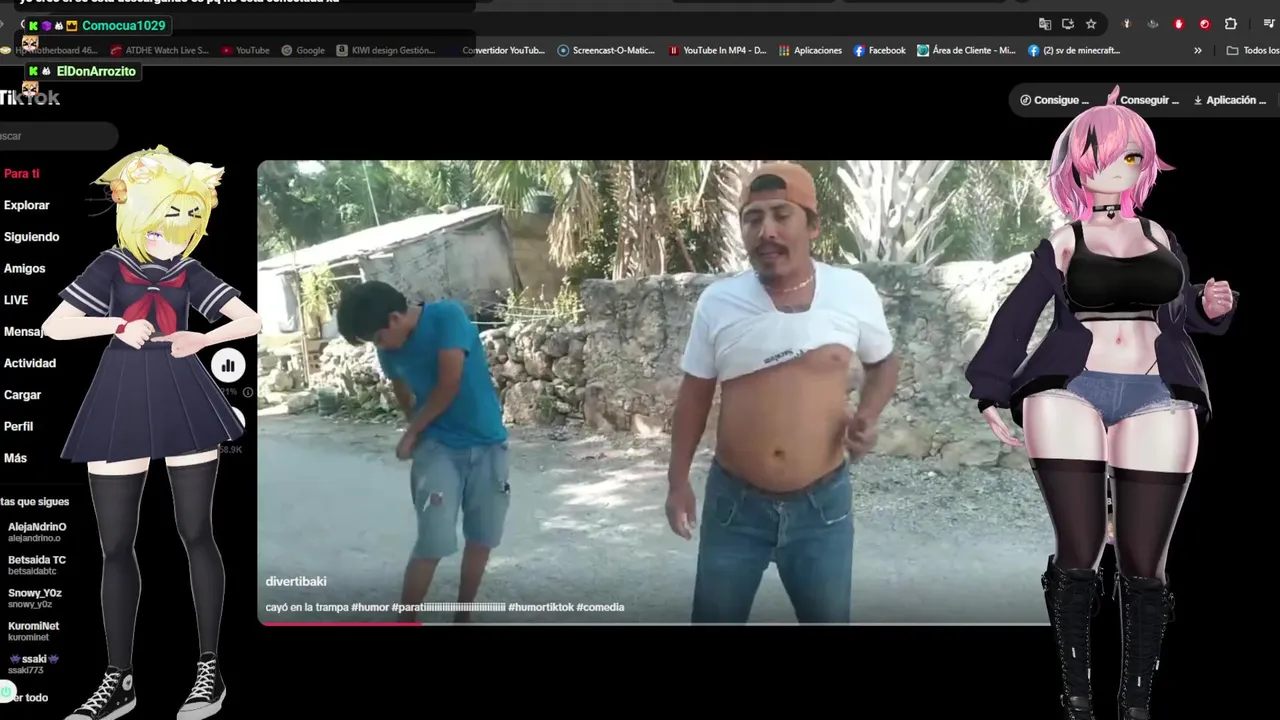Open Todos los marcadores folder

pos(1253,50)
